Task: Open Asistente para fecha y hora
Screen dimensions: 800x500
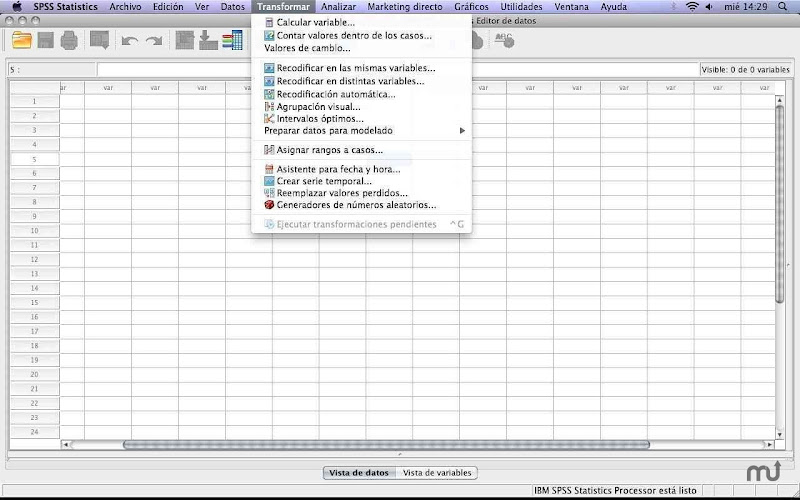Action: pyautogui.click(x=362, y=169)
